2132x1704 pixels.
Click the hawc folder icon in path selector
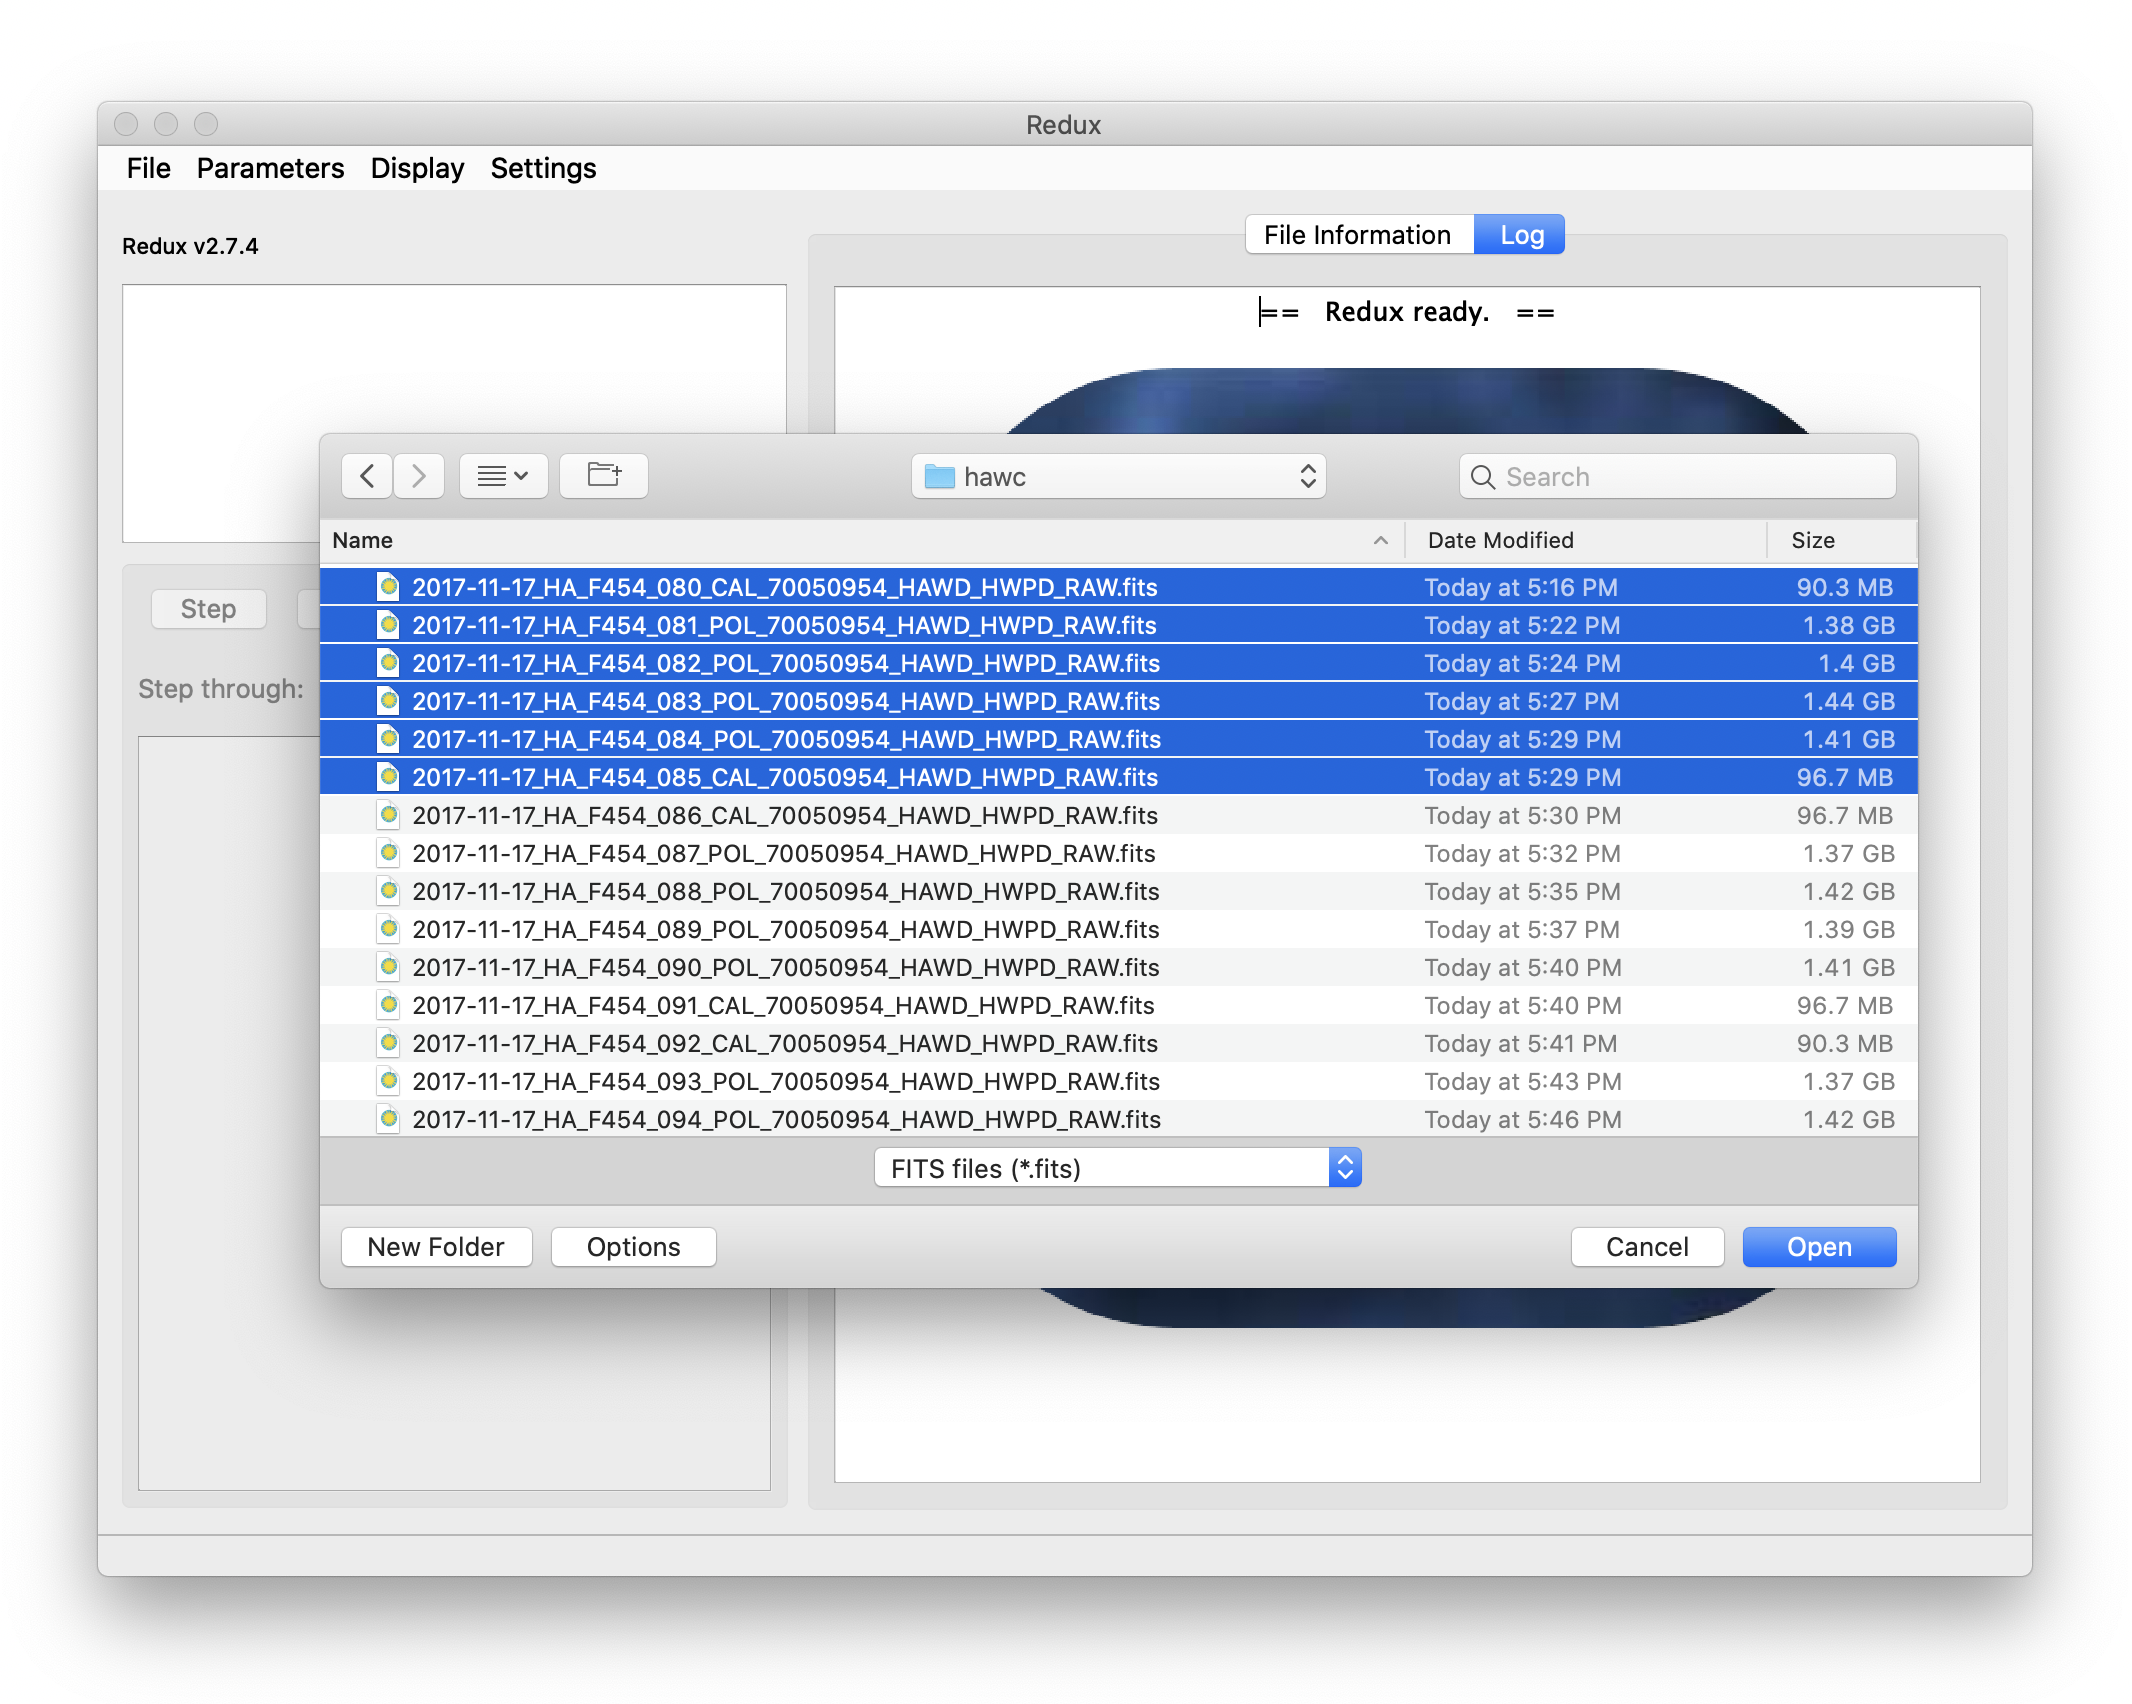click(939, 477)
